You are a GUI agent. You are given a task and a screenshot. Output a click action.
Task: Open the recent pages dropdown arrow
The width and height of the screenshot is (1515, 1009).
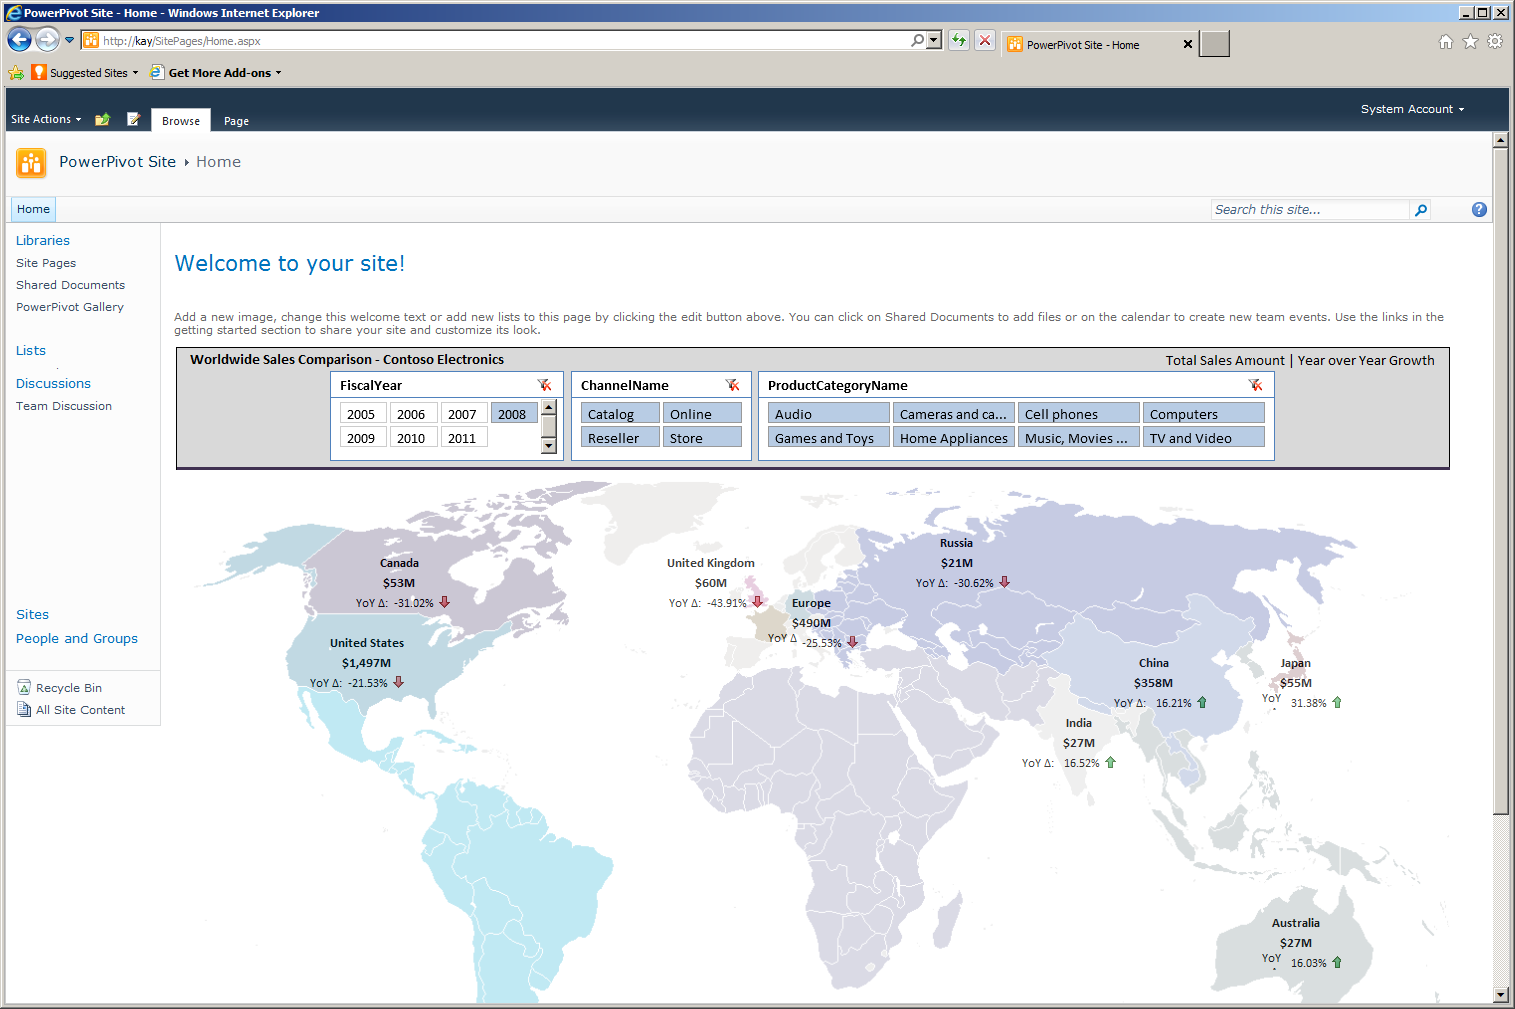pyautogui.click(x=69, y=40)
